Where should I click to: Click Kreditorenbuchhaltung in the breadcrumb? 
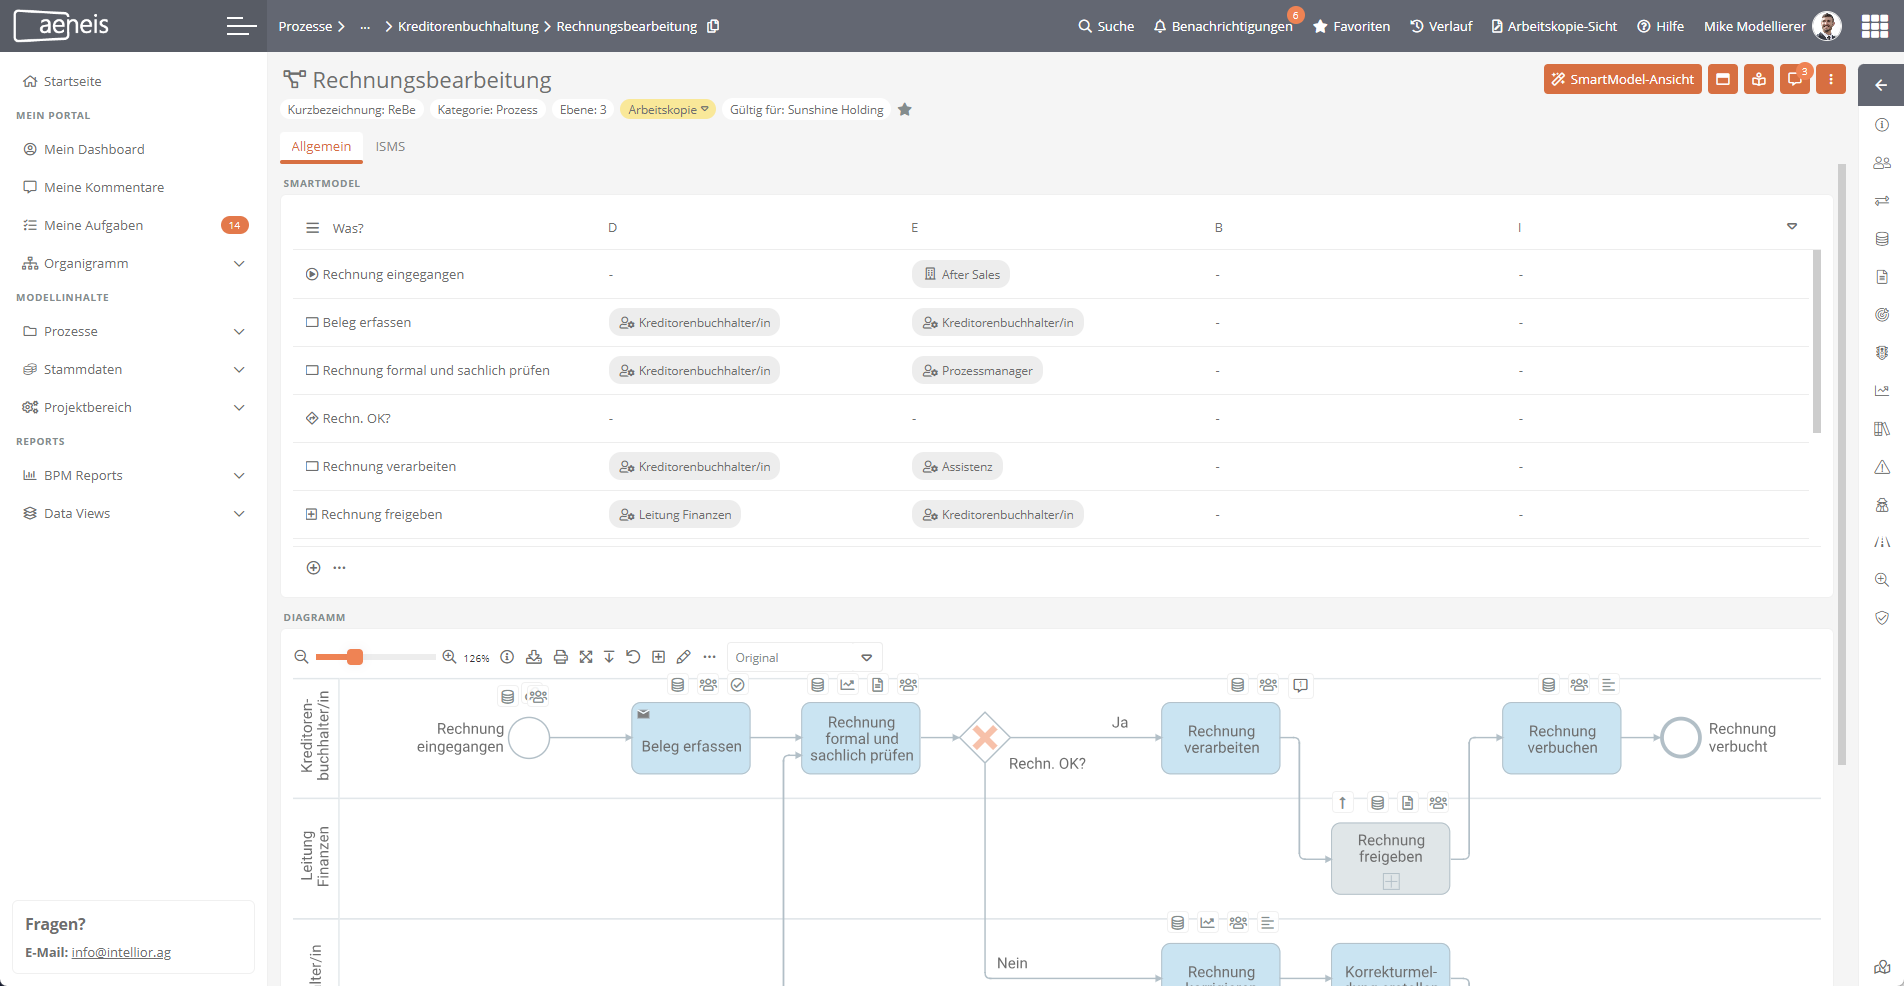[468, 26]
